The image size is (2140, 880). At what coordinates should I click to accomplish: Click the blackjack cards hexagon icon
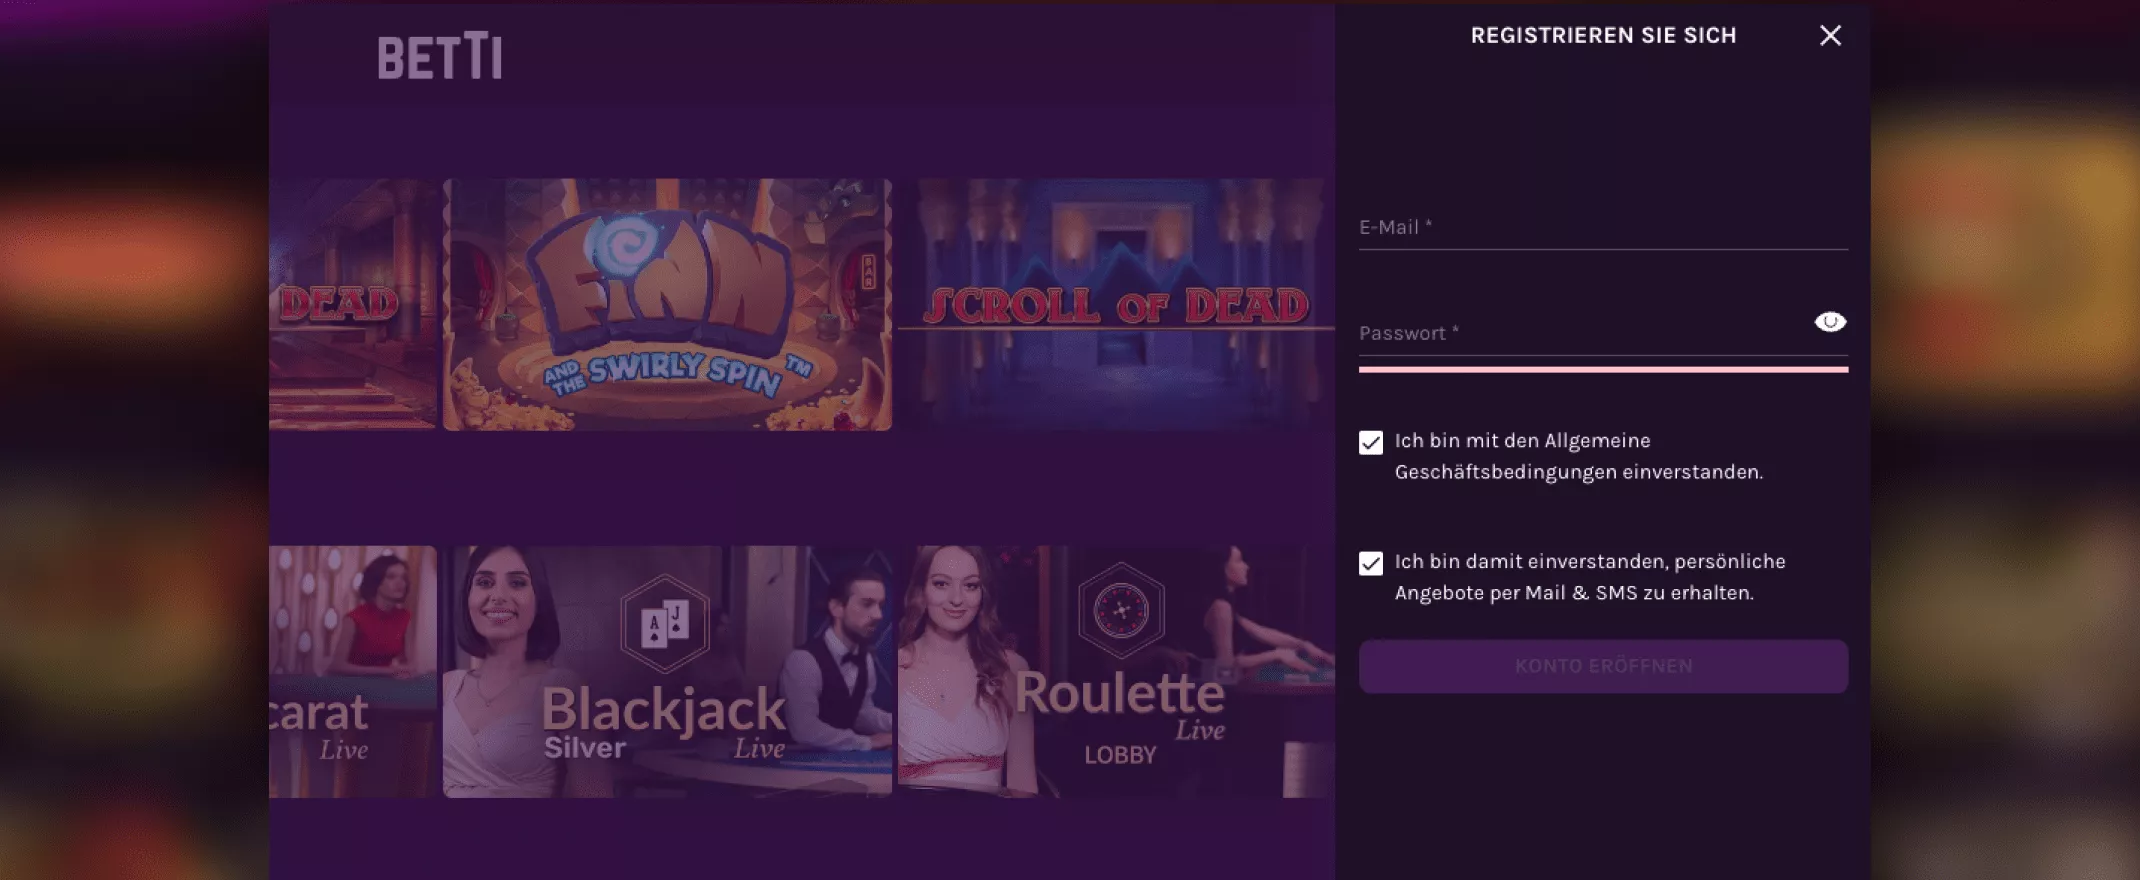tap(665, 623)
